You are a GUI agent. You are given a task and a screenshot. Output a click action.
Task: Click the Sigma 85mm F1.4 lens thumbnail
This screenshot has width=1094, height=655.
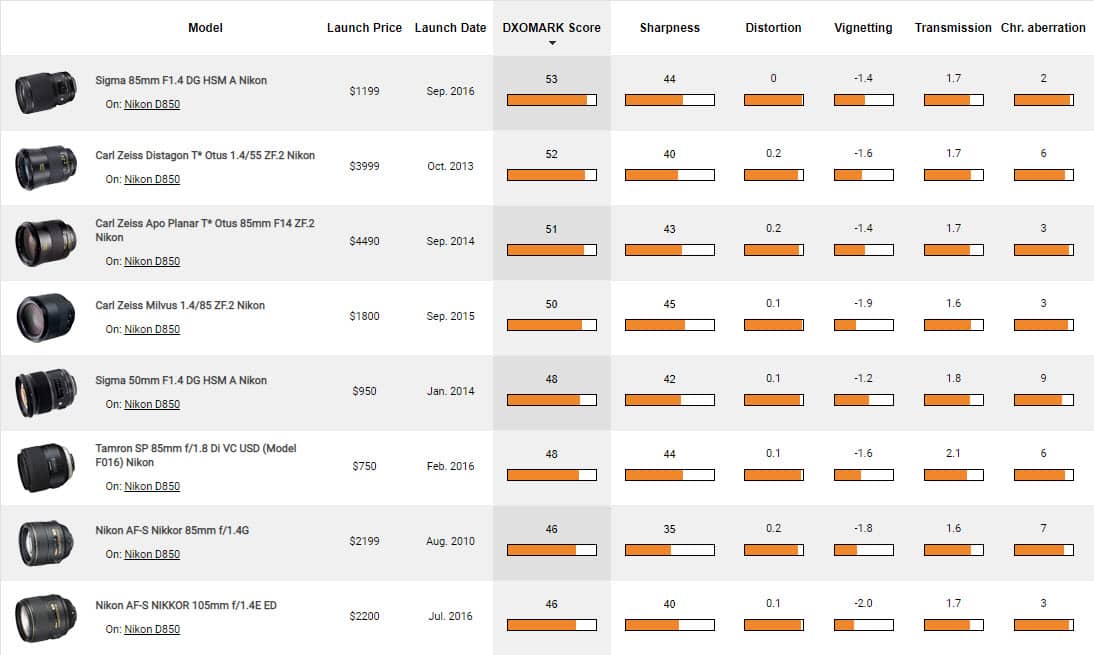pos(46,92)
